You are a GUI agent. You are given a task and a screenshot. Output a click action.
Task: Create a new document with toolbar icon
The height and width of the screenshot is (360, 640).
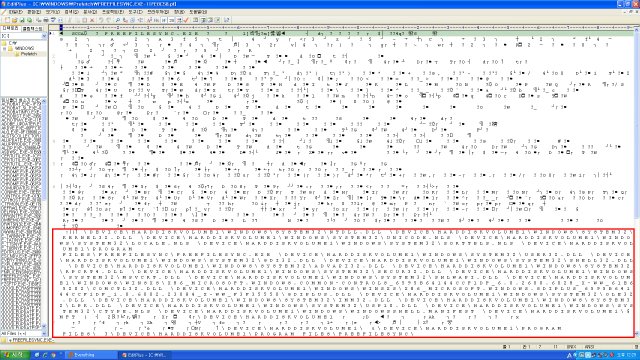pos(7,20)
